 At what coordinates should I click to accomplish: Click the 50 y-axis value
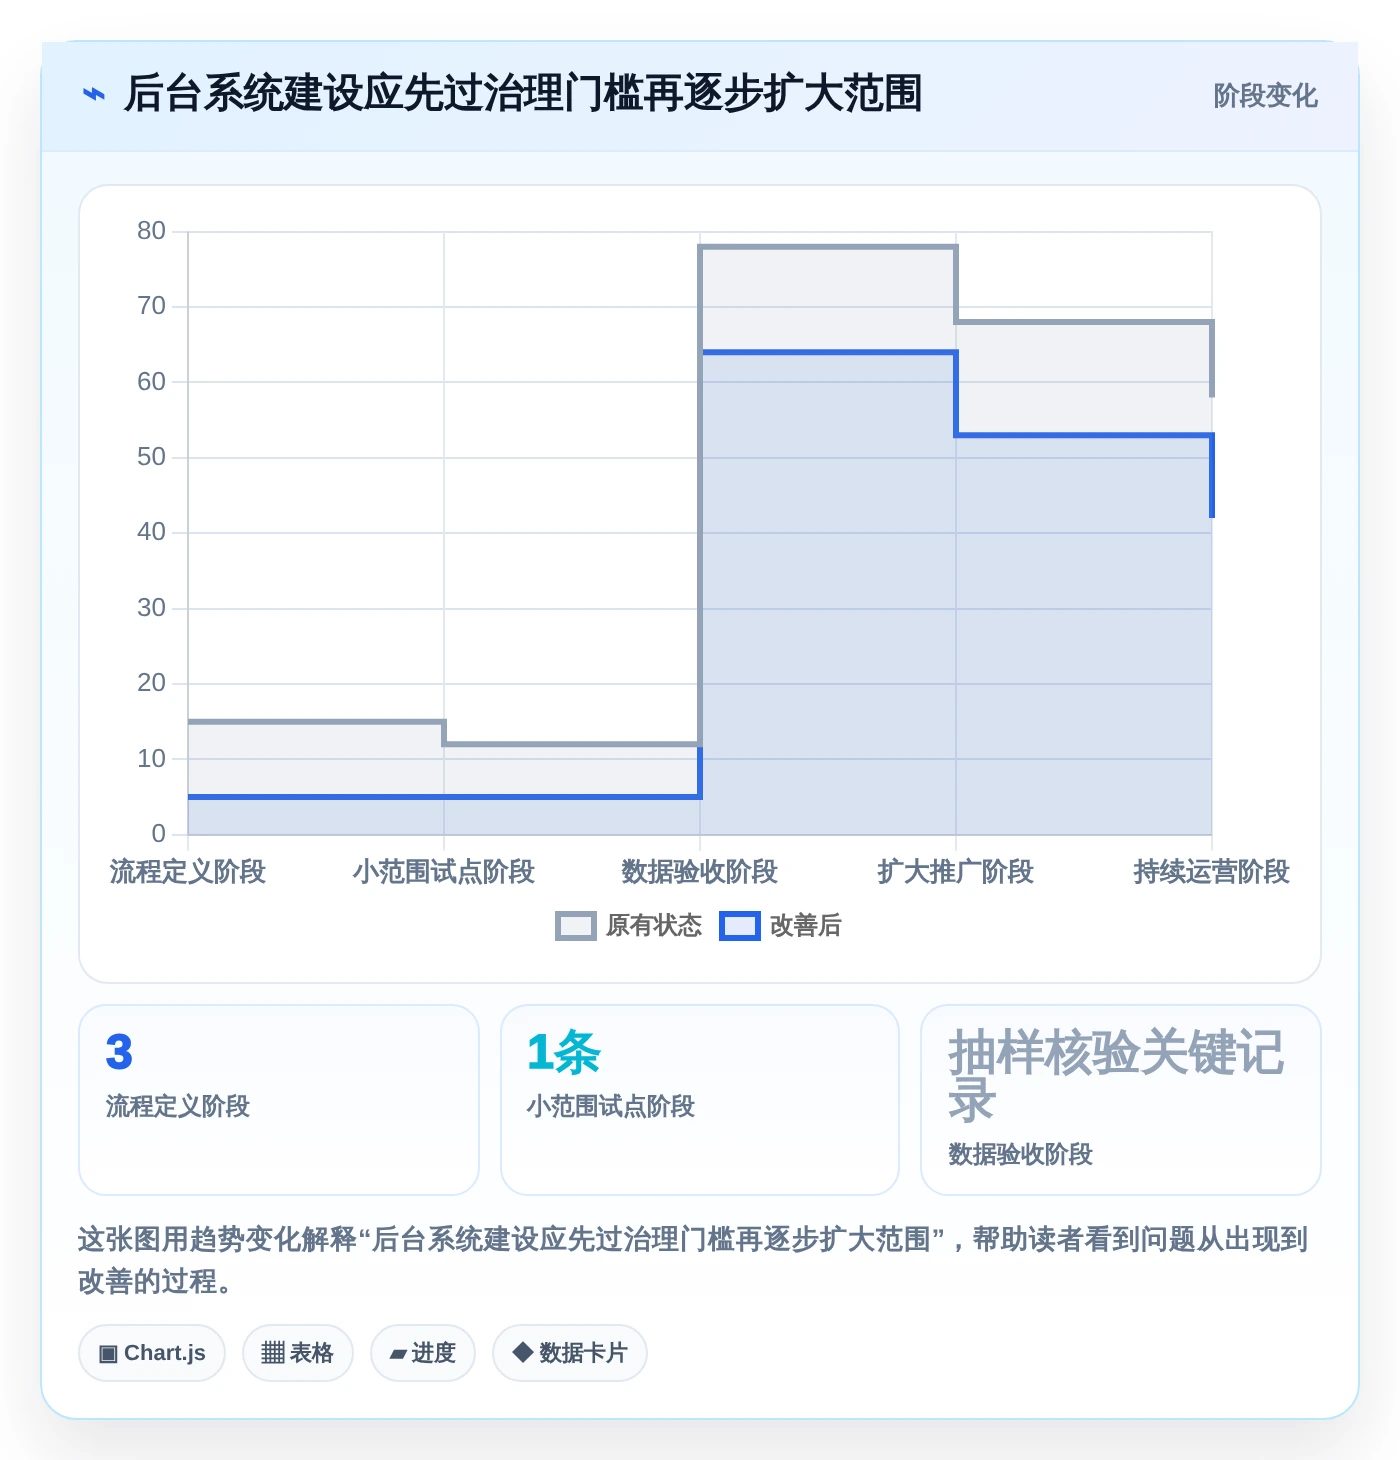pyautogui.click(x=151, y=457)
